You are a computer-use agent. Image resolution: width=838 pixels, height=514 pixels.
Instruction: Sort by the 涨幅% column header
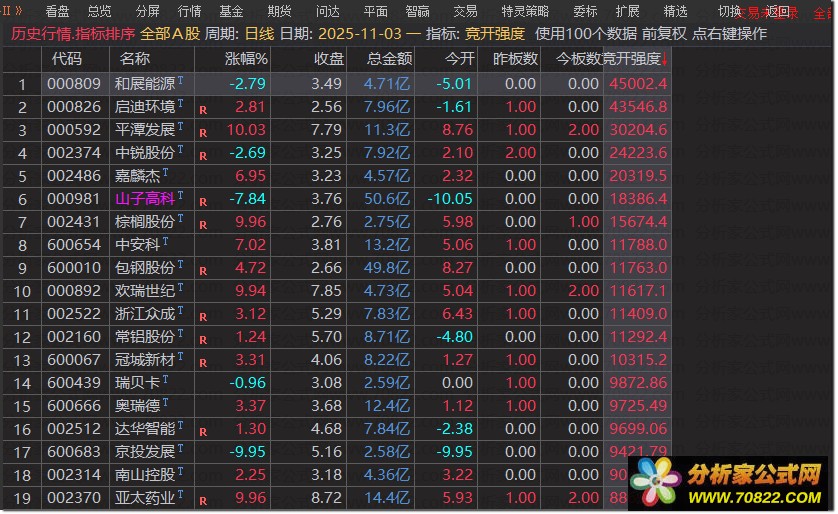pyautogui.click(x=246, y=59)
